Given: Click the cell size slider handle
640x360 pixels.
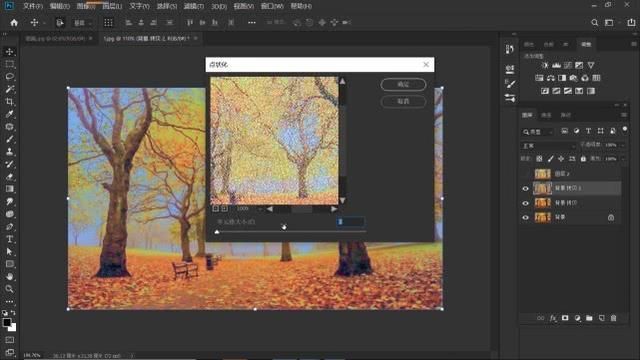Looking at the screenshot, I should click(x=217, y=232).
